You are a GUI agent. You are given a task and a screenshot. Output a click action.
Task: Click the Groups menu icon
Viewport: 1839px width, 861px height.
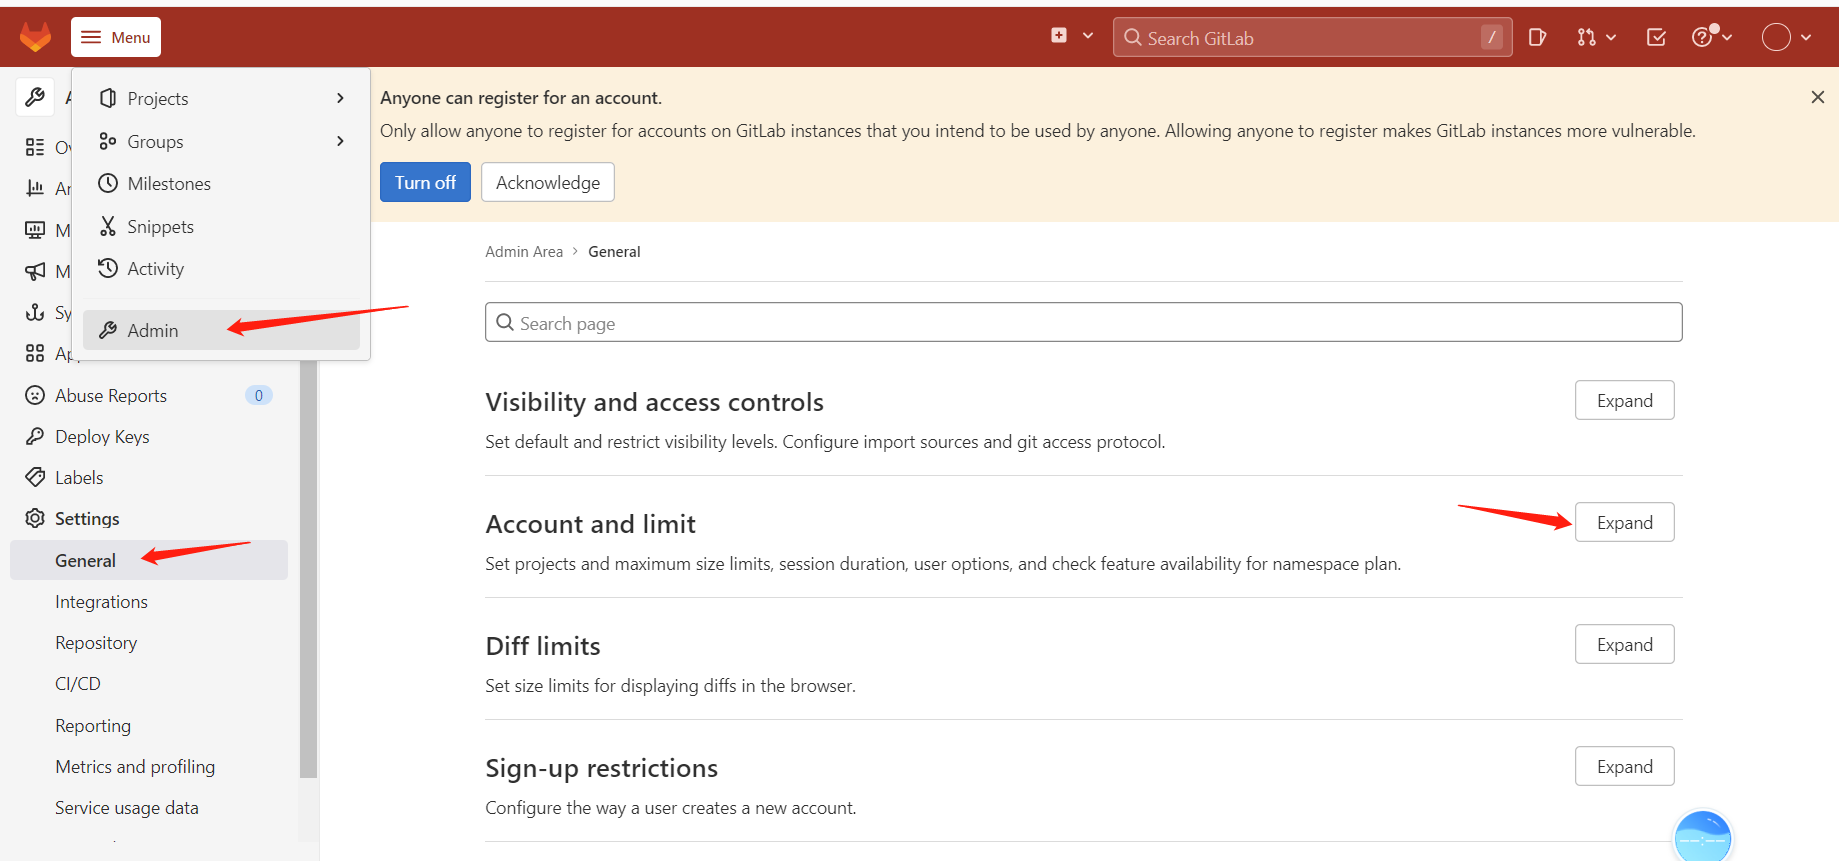pyautogui.click(x=108, y=141)
